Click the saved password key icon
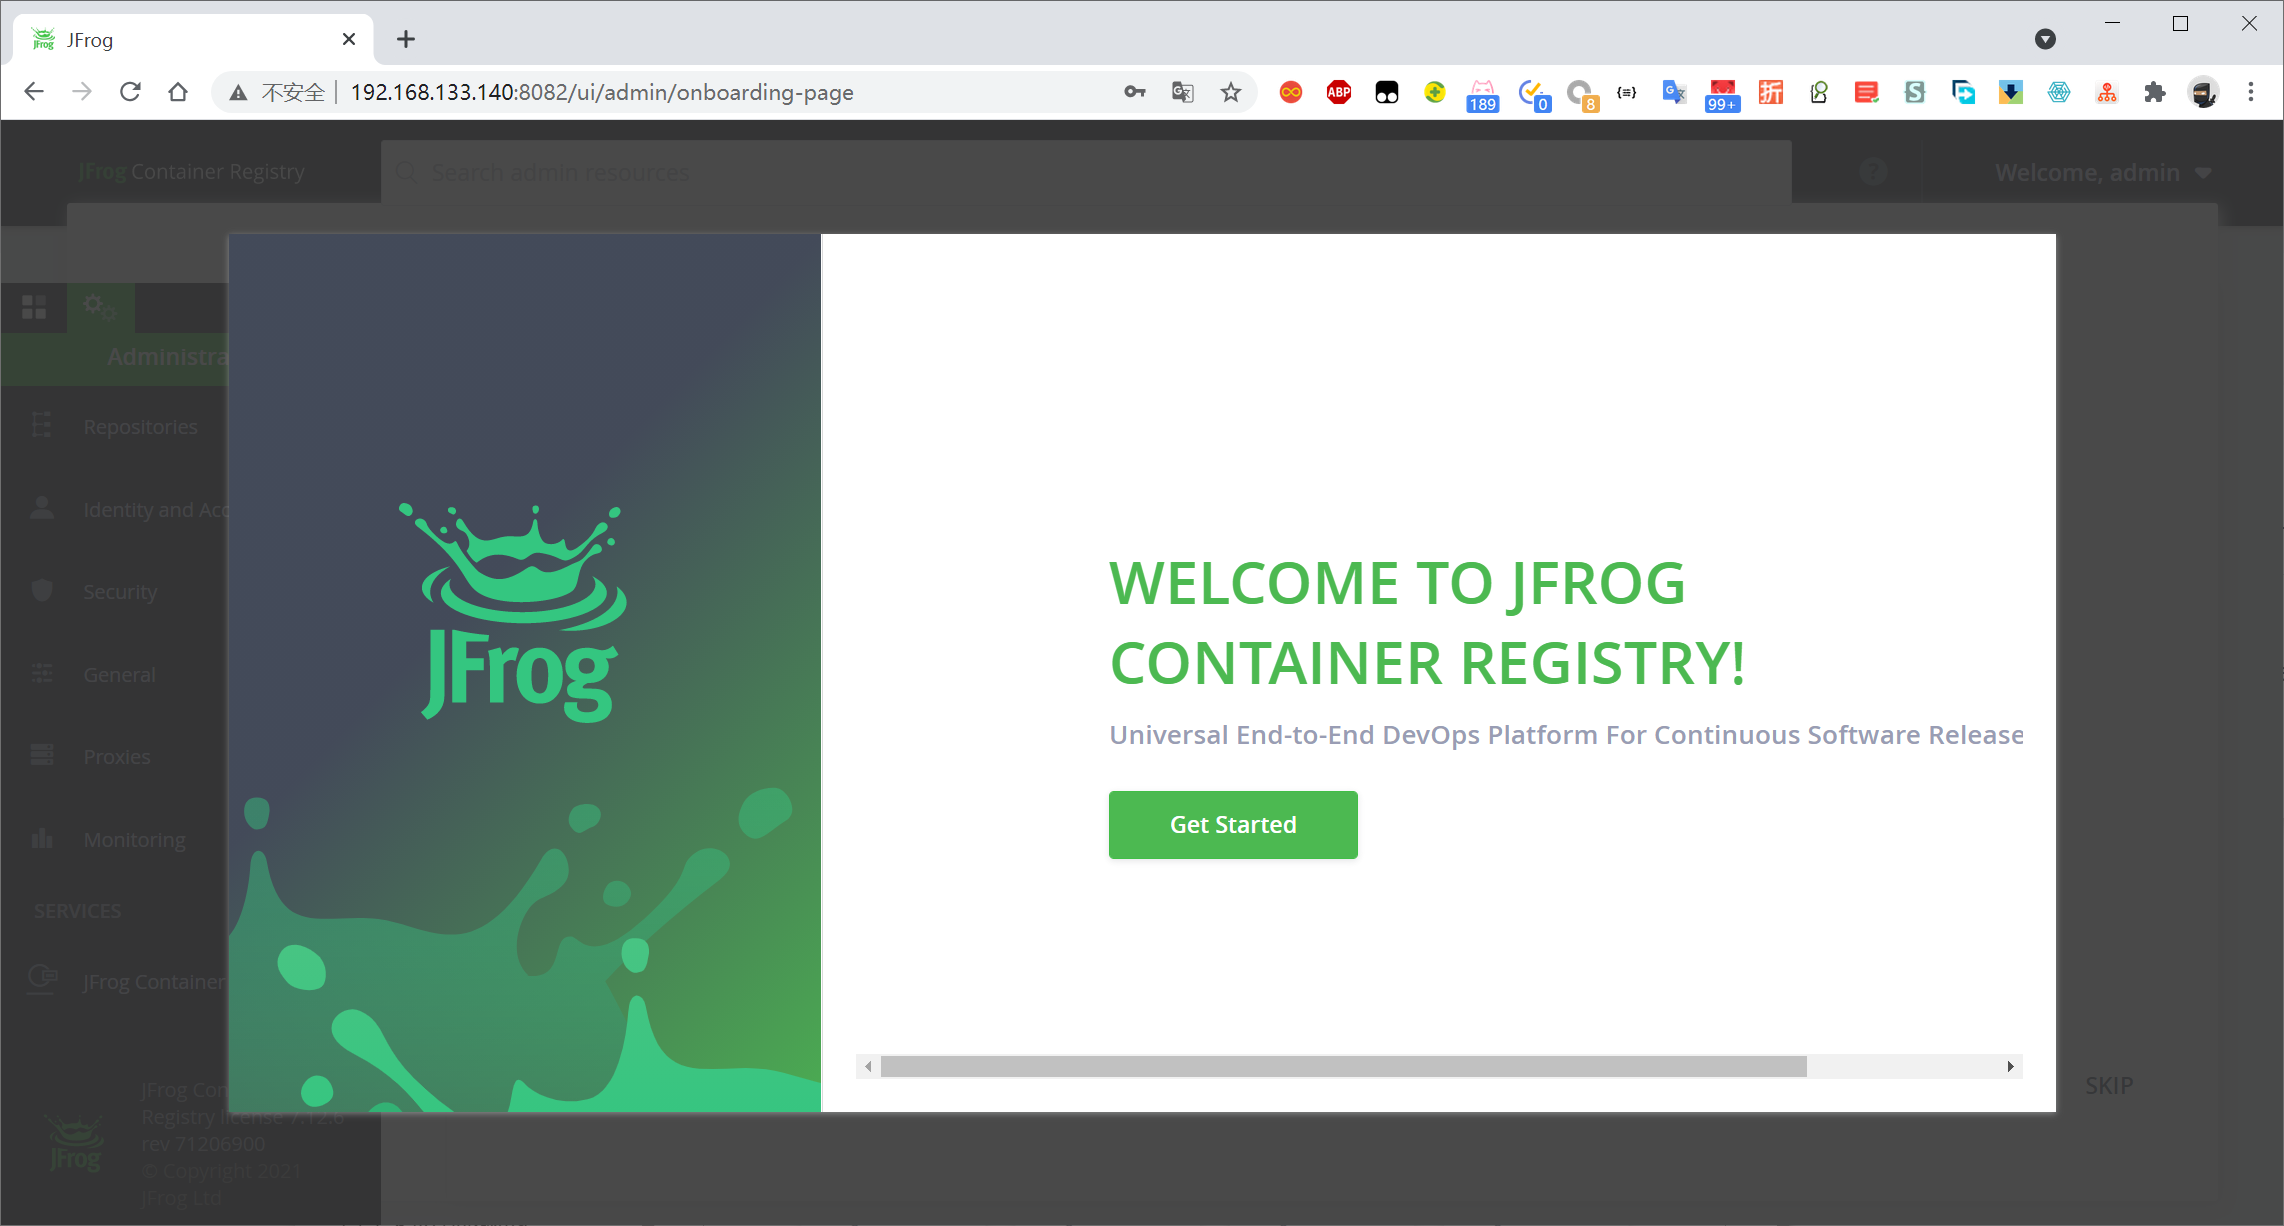Image resolution: width=2284 pixels, height=1226 pixels. 1134,92
